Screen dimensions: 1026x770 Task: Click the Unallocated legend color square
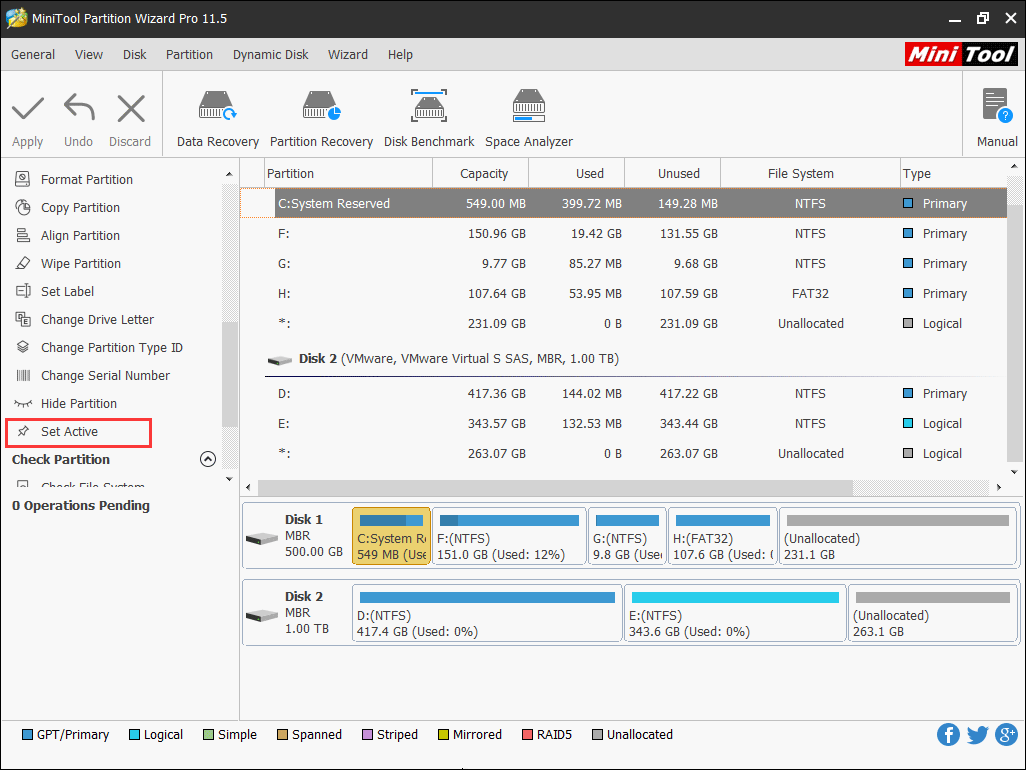[597, 735]
